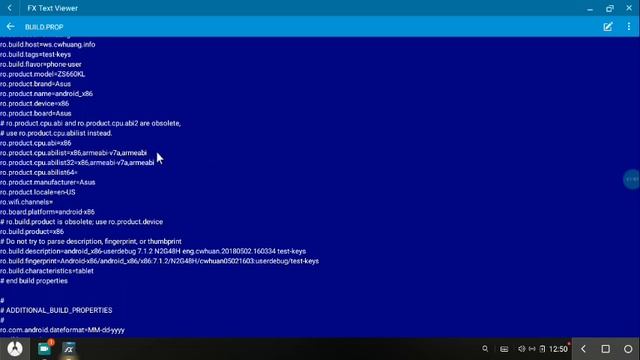Open the FX file explorer taskbar icon
640x360 pixels.
point(69,349)
